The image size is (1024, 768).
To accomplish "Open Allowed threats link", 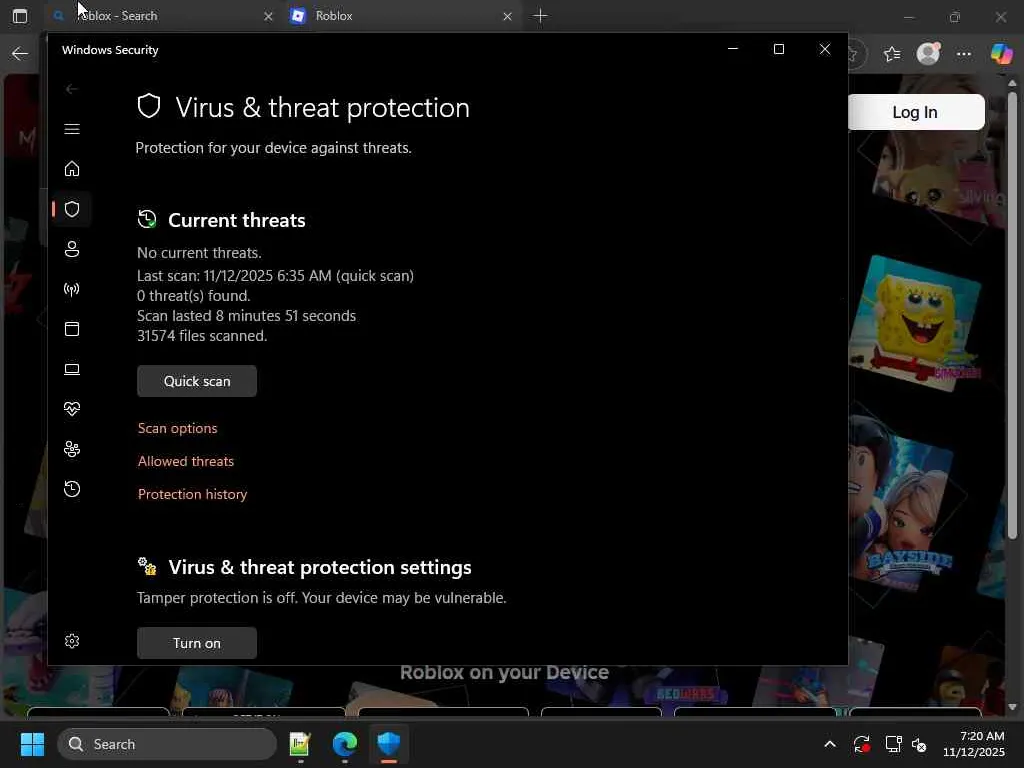I will coord(185,461).
